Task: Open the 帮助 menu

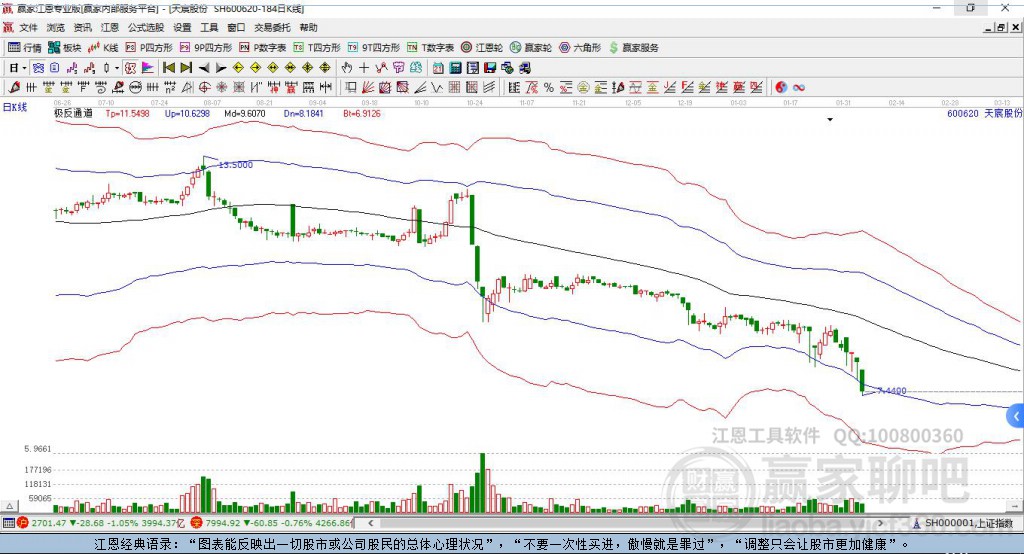Action: tap(308, 27)
